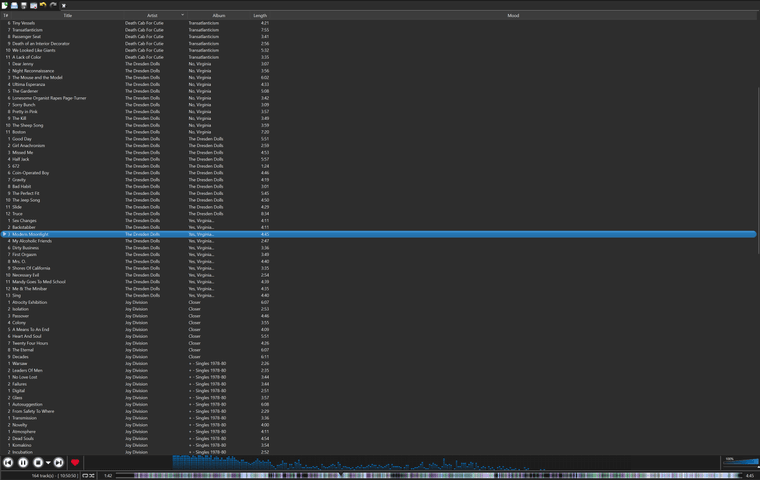Click the elapsed time 1:42 display
The height and width of the screenshot is (480, 760).
click(x=108, y=476)
